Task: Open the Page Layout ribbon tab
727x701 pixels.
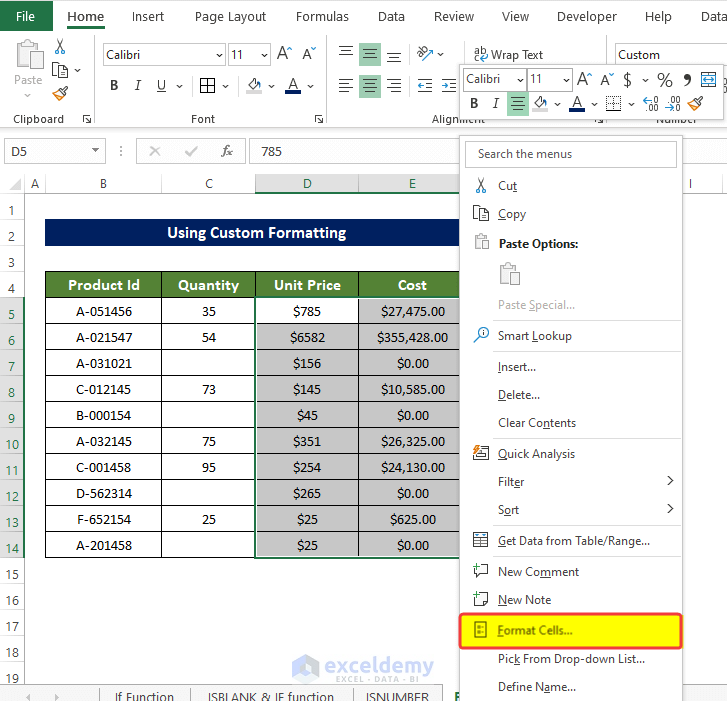Action: coord(230,16)
